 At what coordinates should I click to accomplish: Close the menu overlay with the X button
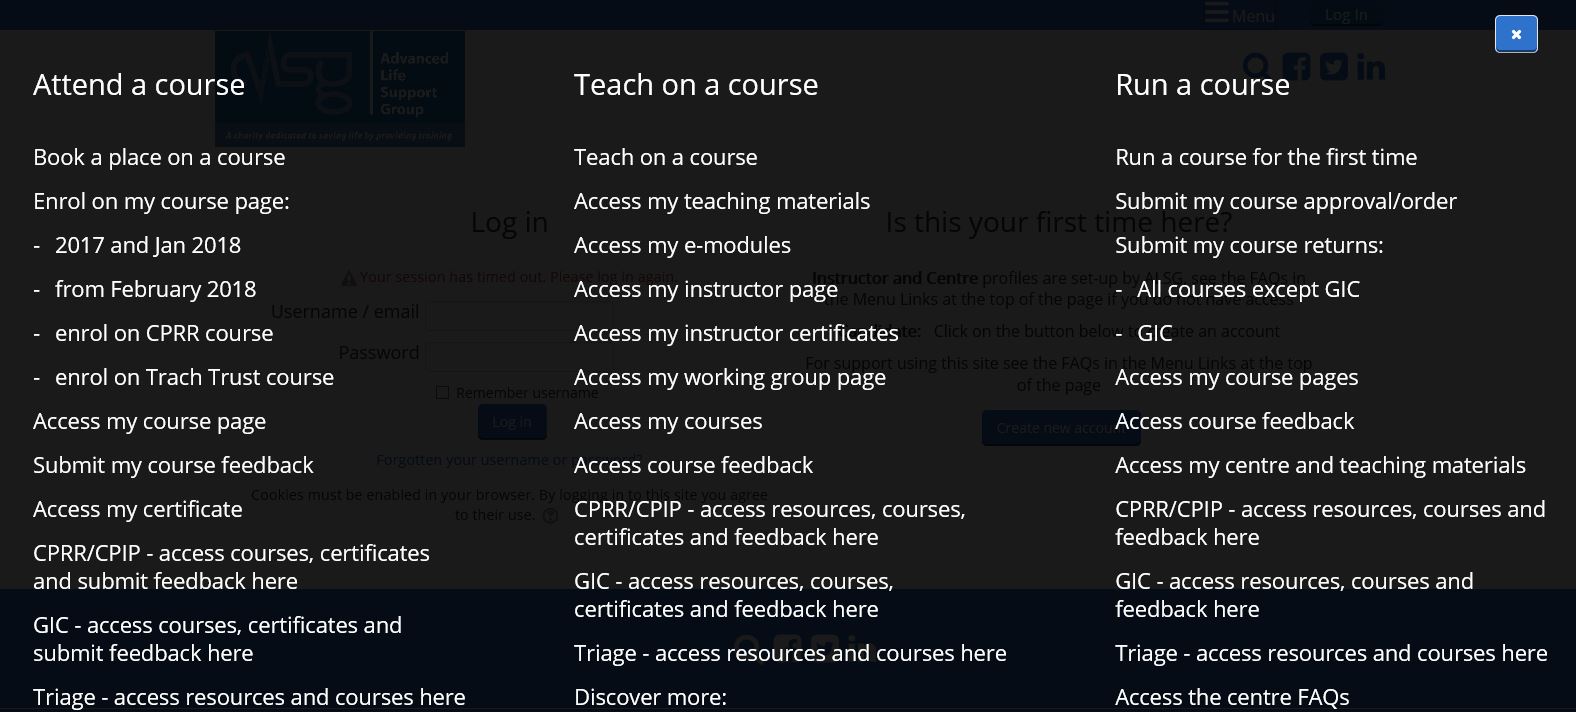[1515, 34]
